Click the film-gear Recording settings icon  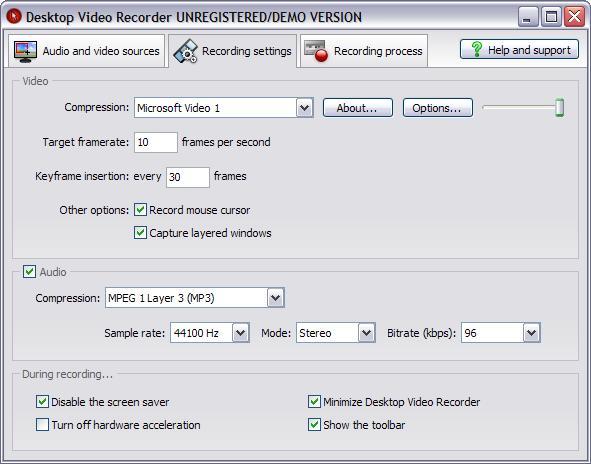pyautogui.click(x=185, y=51)
